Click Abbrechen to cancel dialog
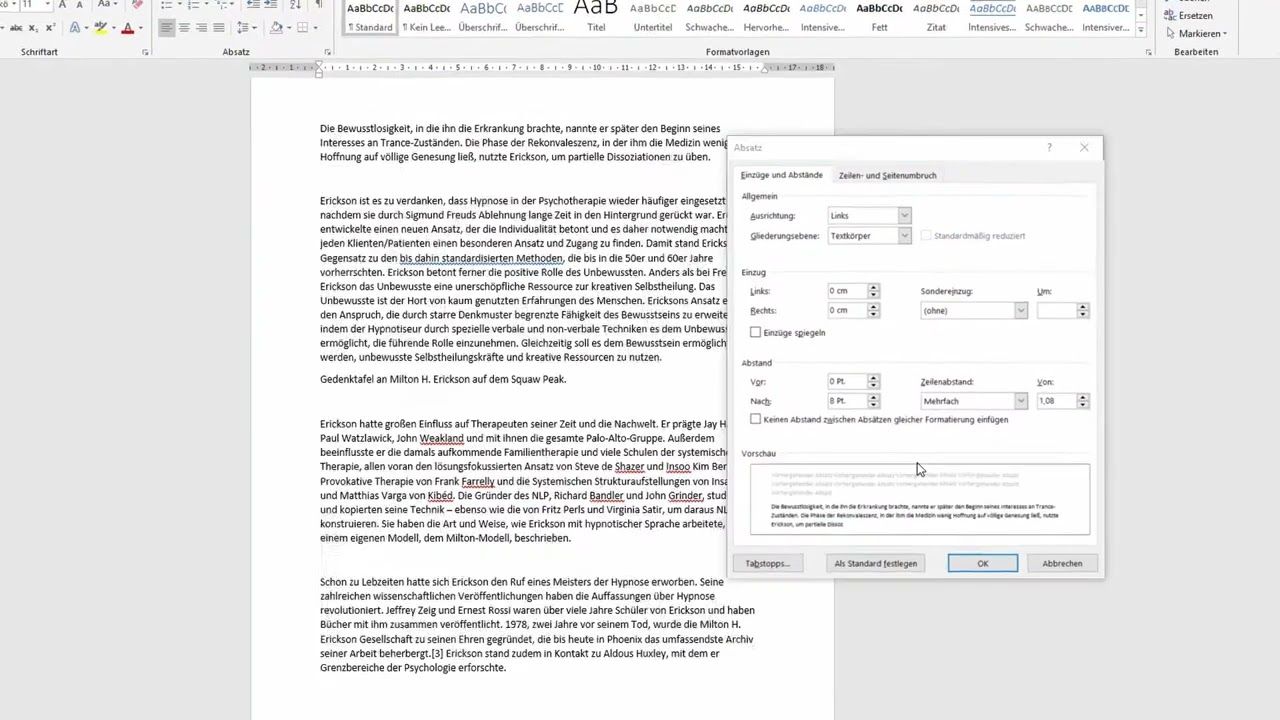 tap(1062, 563)
